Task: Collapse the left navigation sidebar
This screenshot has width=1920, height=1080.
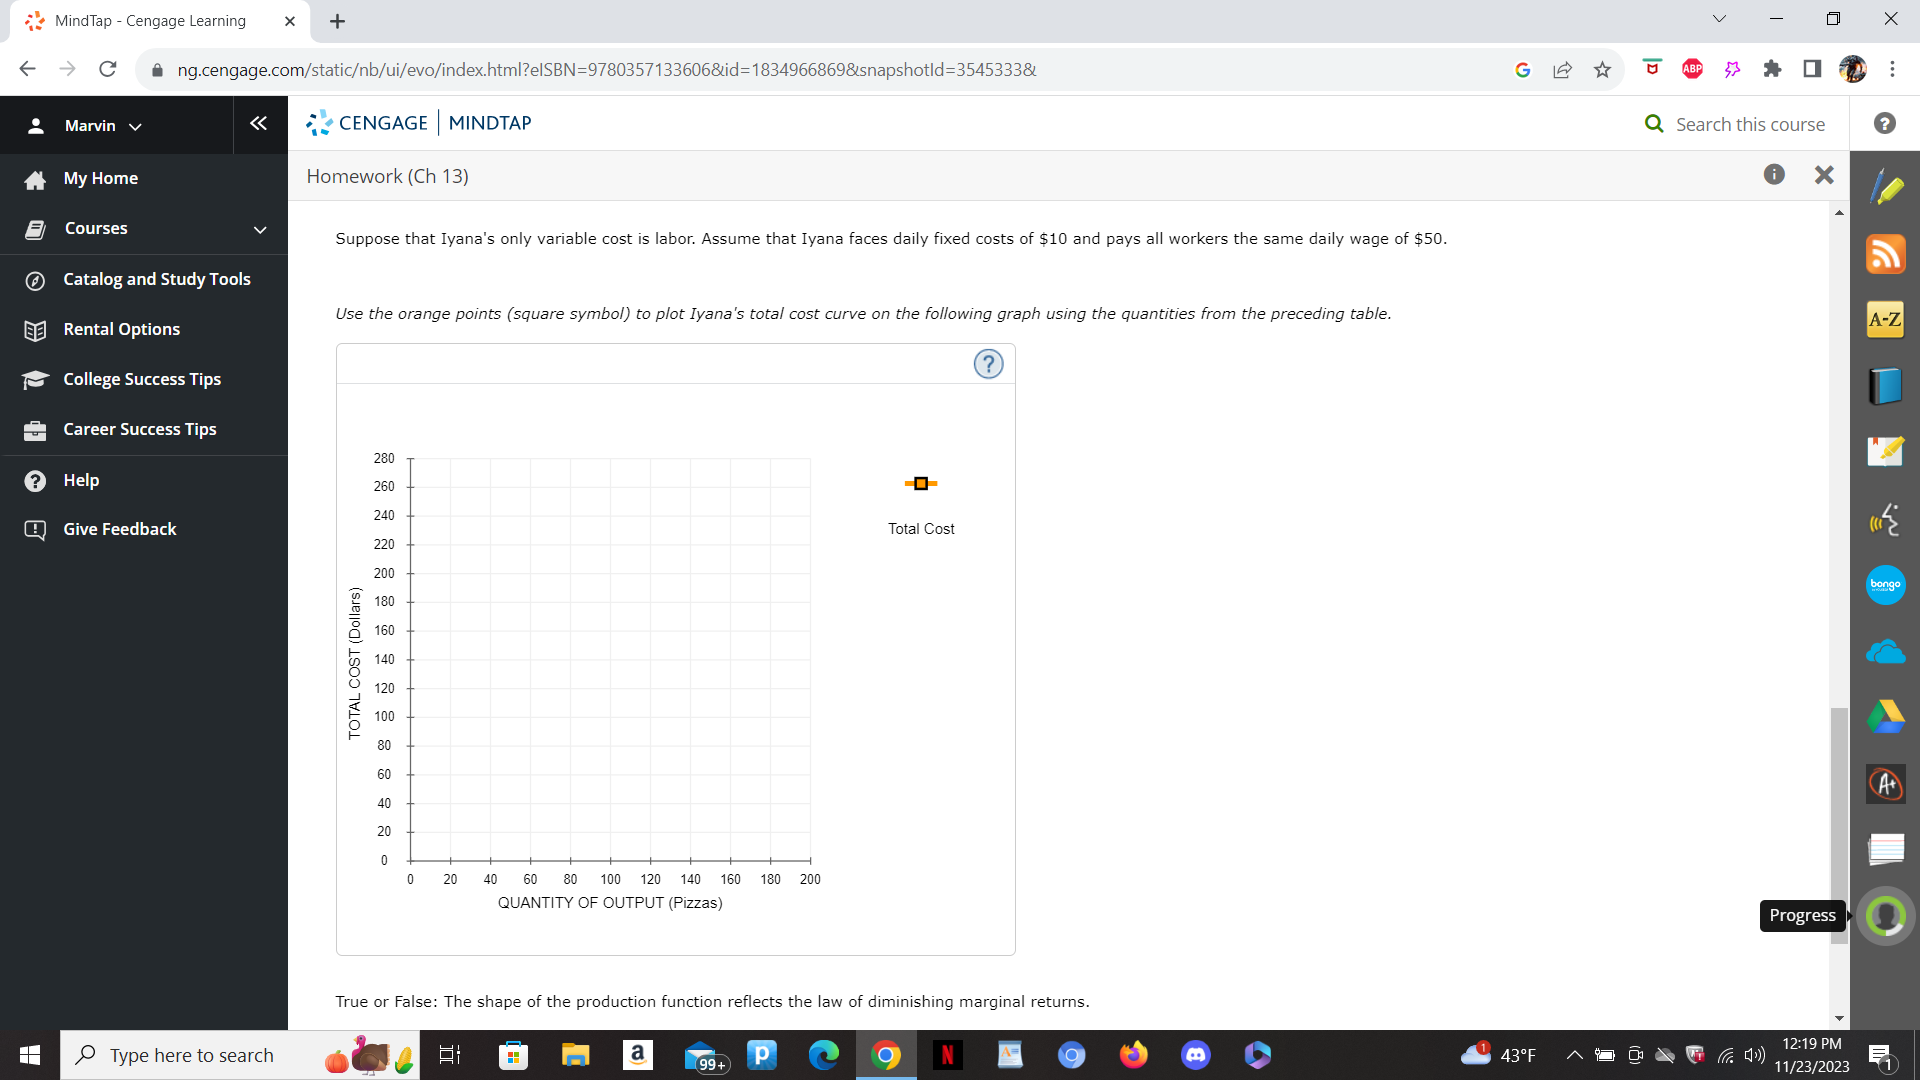Action: 258,123
